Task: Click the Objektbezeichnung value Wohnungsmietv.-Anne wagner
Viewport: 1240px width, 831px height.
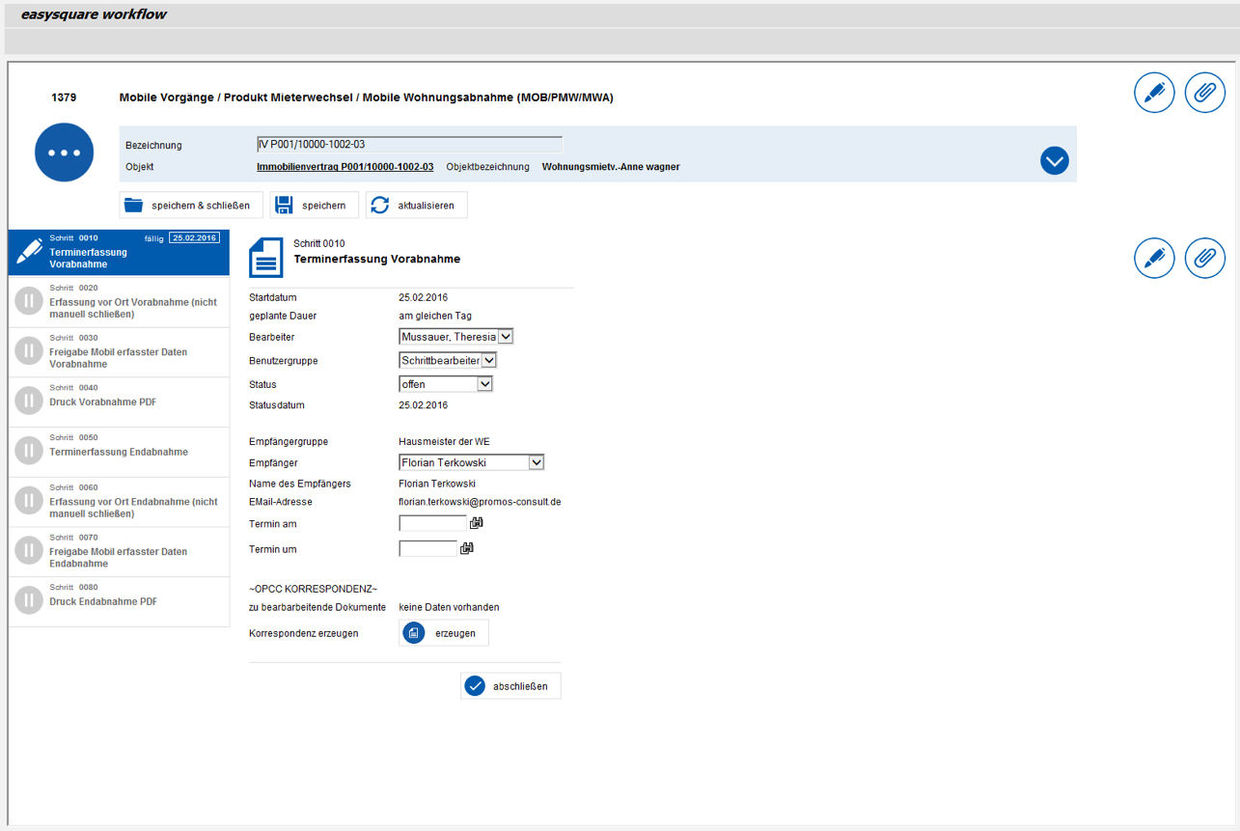Action: (611, 167)
